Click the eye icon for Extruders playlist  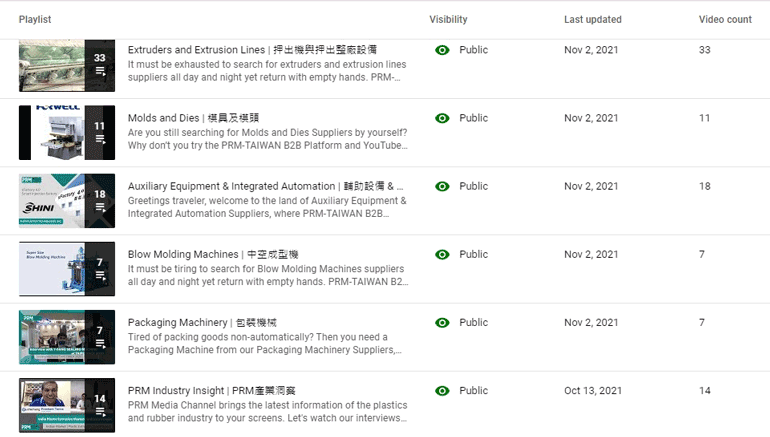[442, 50]
